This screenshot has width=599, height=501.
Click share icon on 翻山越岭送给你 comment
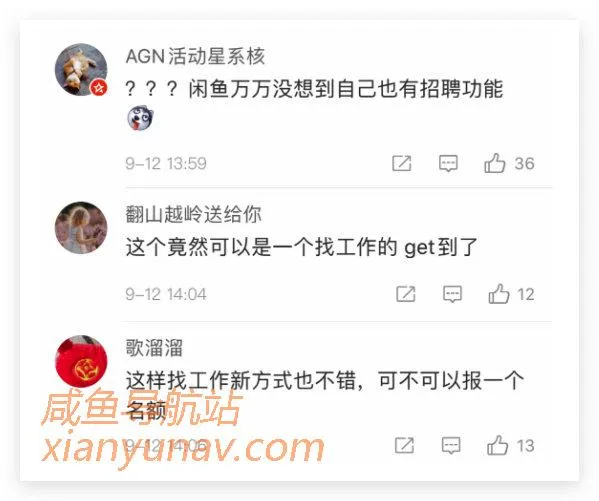coord(406,294)
